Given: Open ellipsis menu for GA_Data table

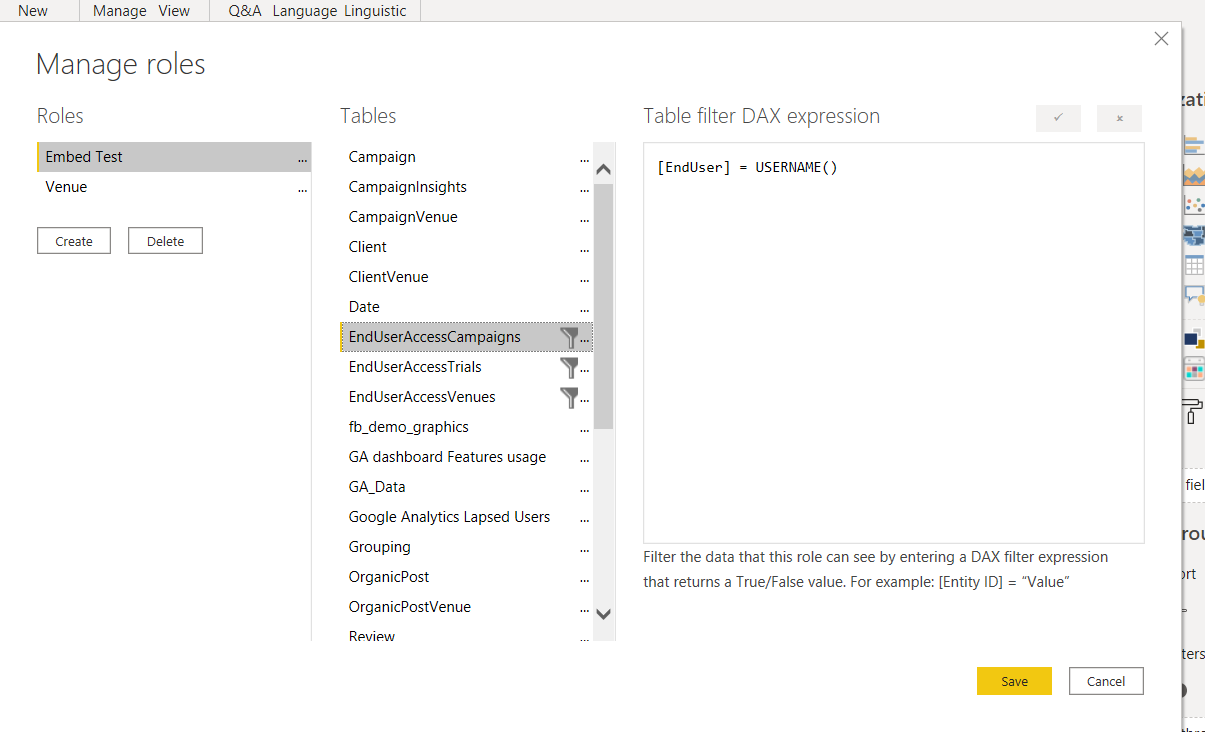Looking at the screenshot, I should 585,489.
